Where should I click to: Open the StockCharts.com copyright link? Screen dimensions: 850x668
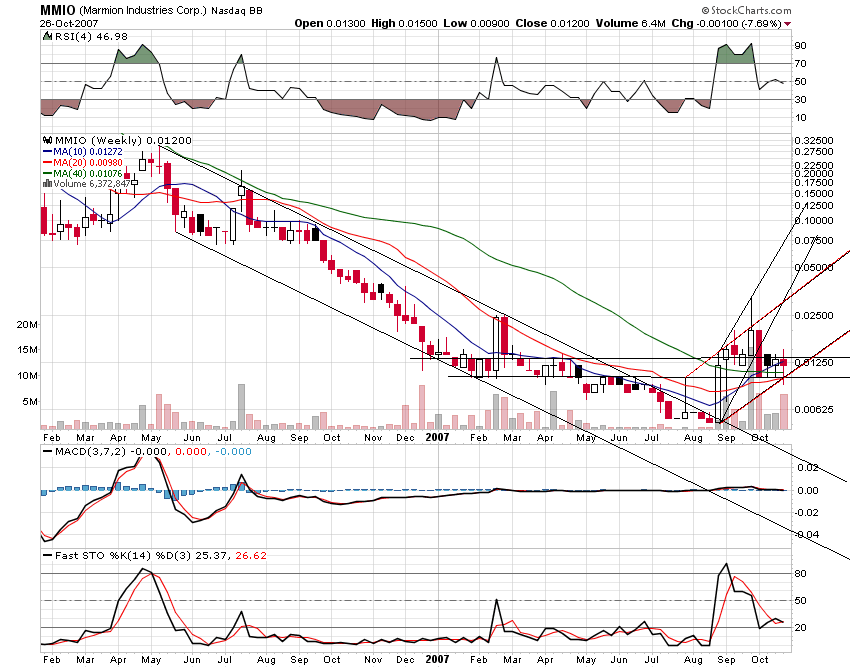click(x=746, y=10)
